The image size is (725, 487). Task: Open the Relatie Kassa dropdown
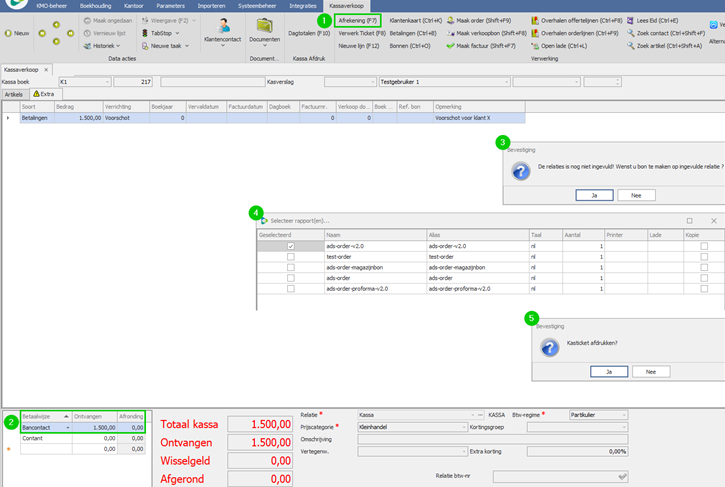coord(473,415)
